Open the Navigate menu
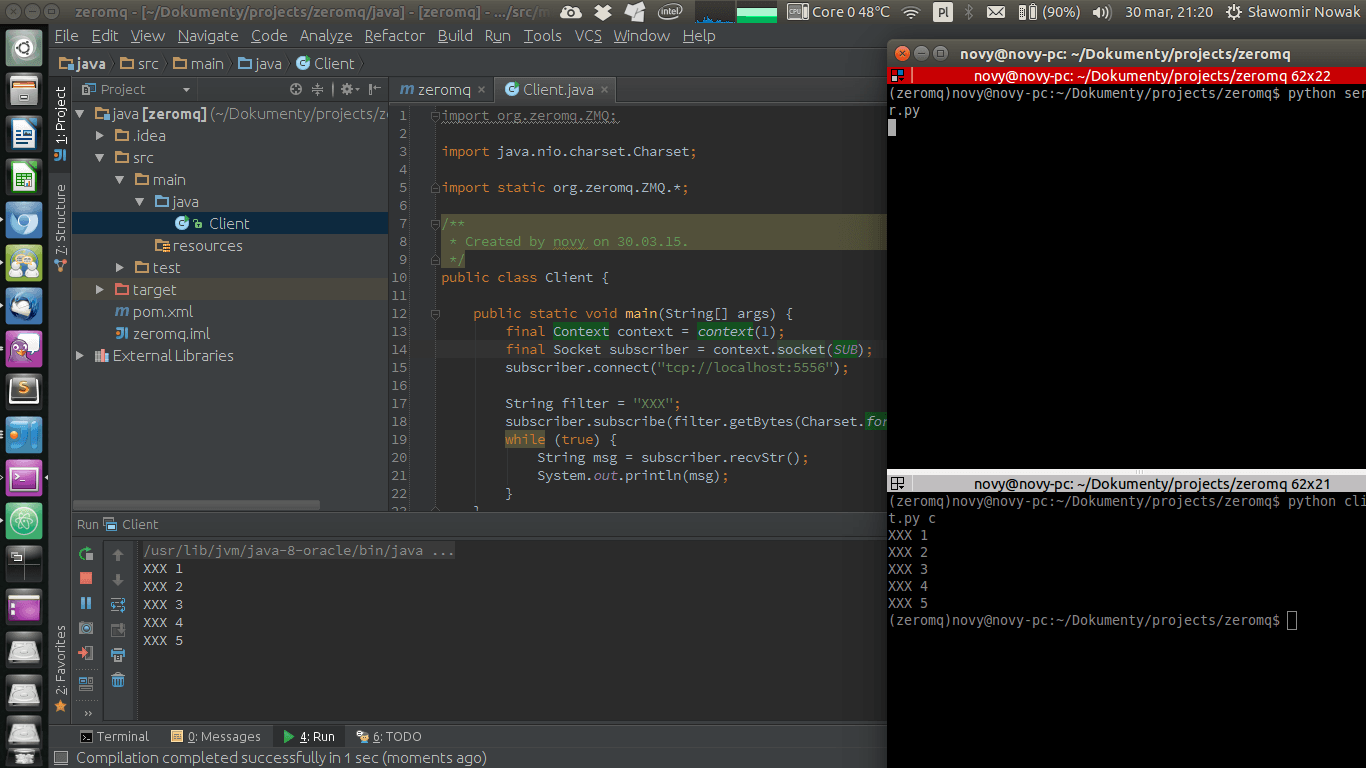This screenshot has width=1366, height=768. pos(208,36)
